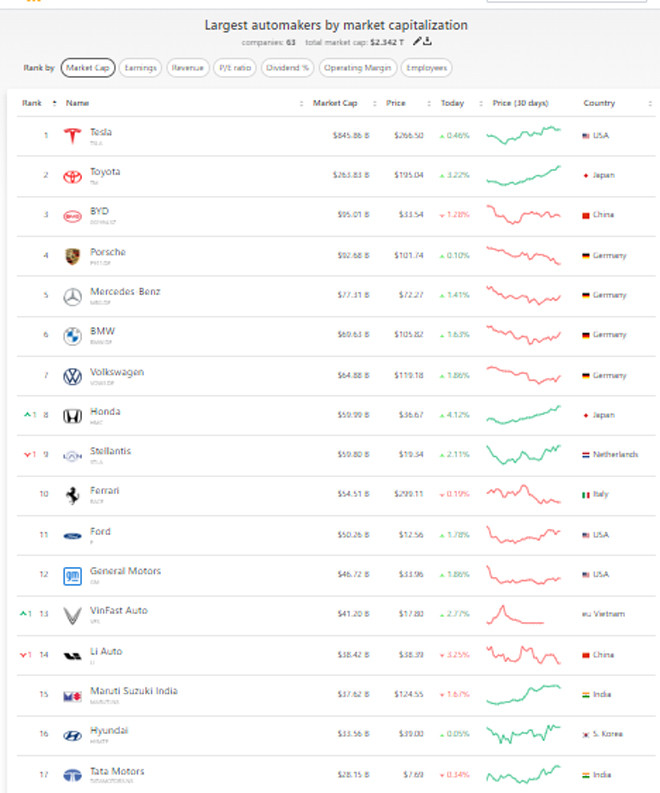View Honda 30-day price chart
Image resolution: width=660 pixels, height=793 pixels.
coord(524,415)
